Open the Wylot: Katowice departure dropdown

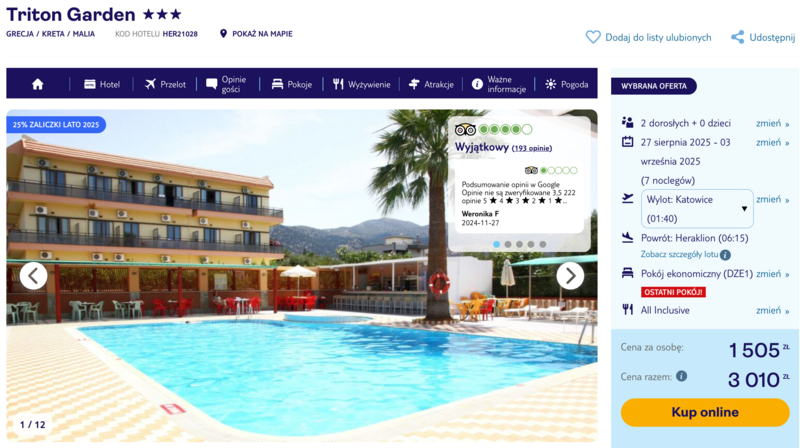[x=697, y=209]
